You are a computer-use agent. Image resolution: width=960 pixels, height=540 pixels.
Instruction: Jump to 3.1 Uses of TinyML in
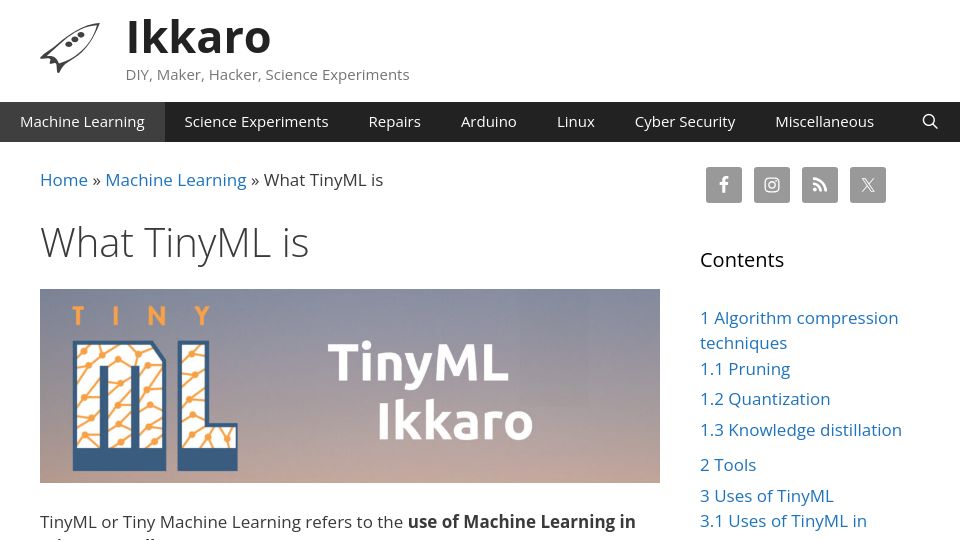tap(783, 521)
